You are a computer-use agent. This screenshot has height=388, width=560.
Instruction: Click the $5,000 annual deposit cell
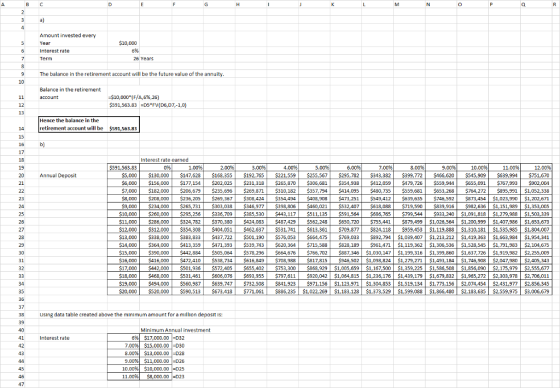(x=124, y=175)
